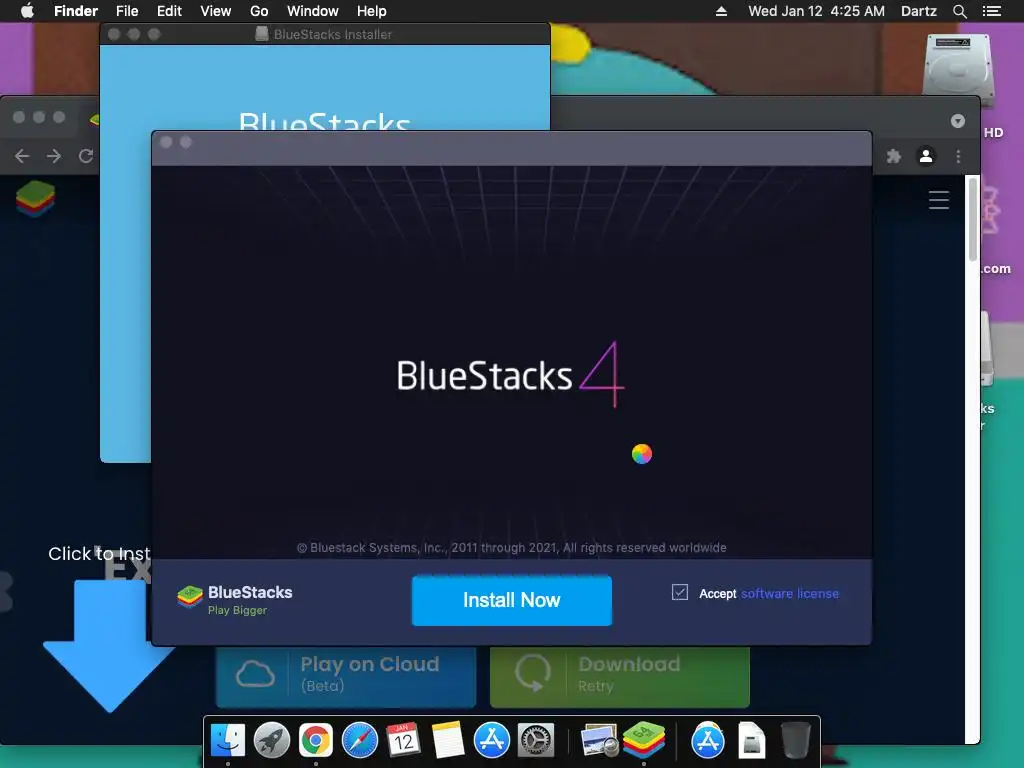This screenshot has height=768, width=1024.
Task: Open website hamburger menu
Action: [939, 200]
